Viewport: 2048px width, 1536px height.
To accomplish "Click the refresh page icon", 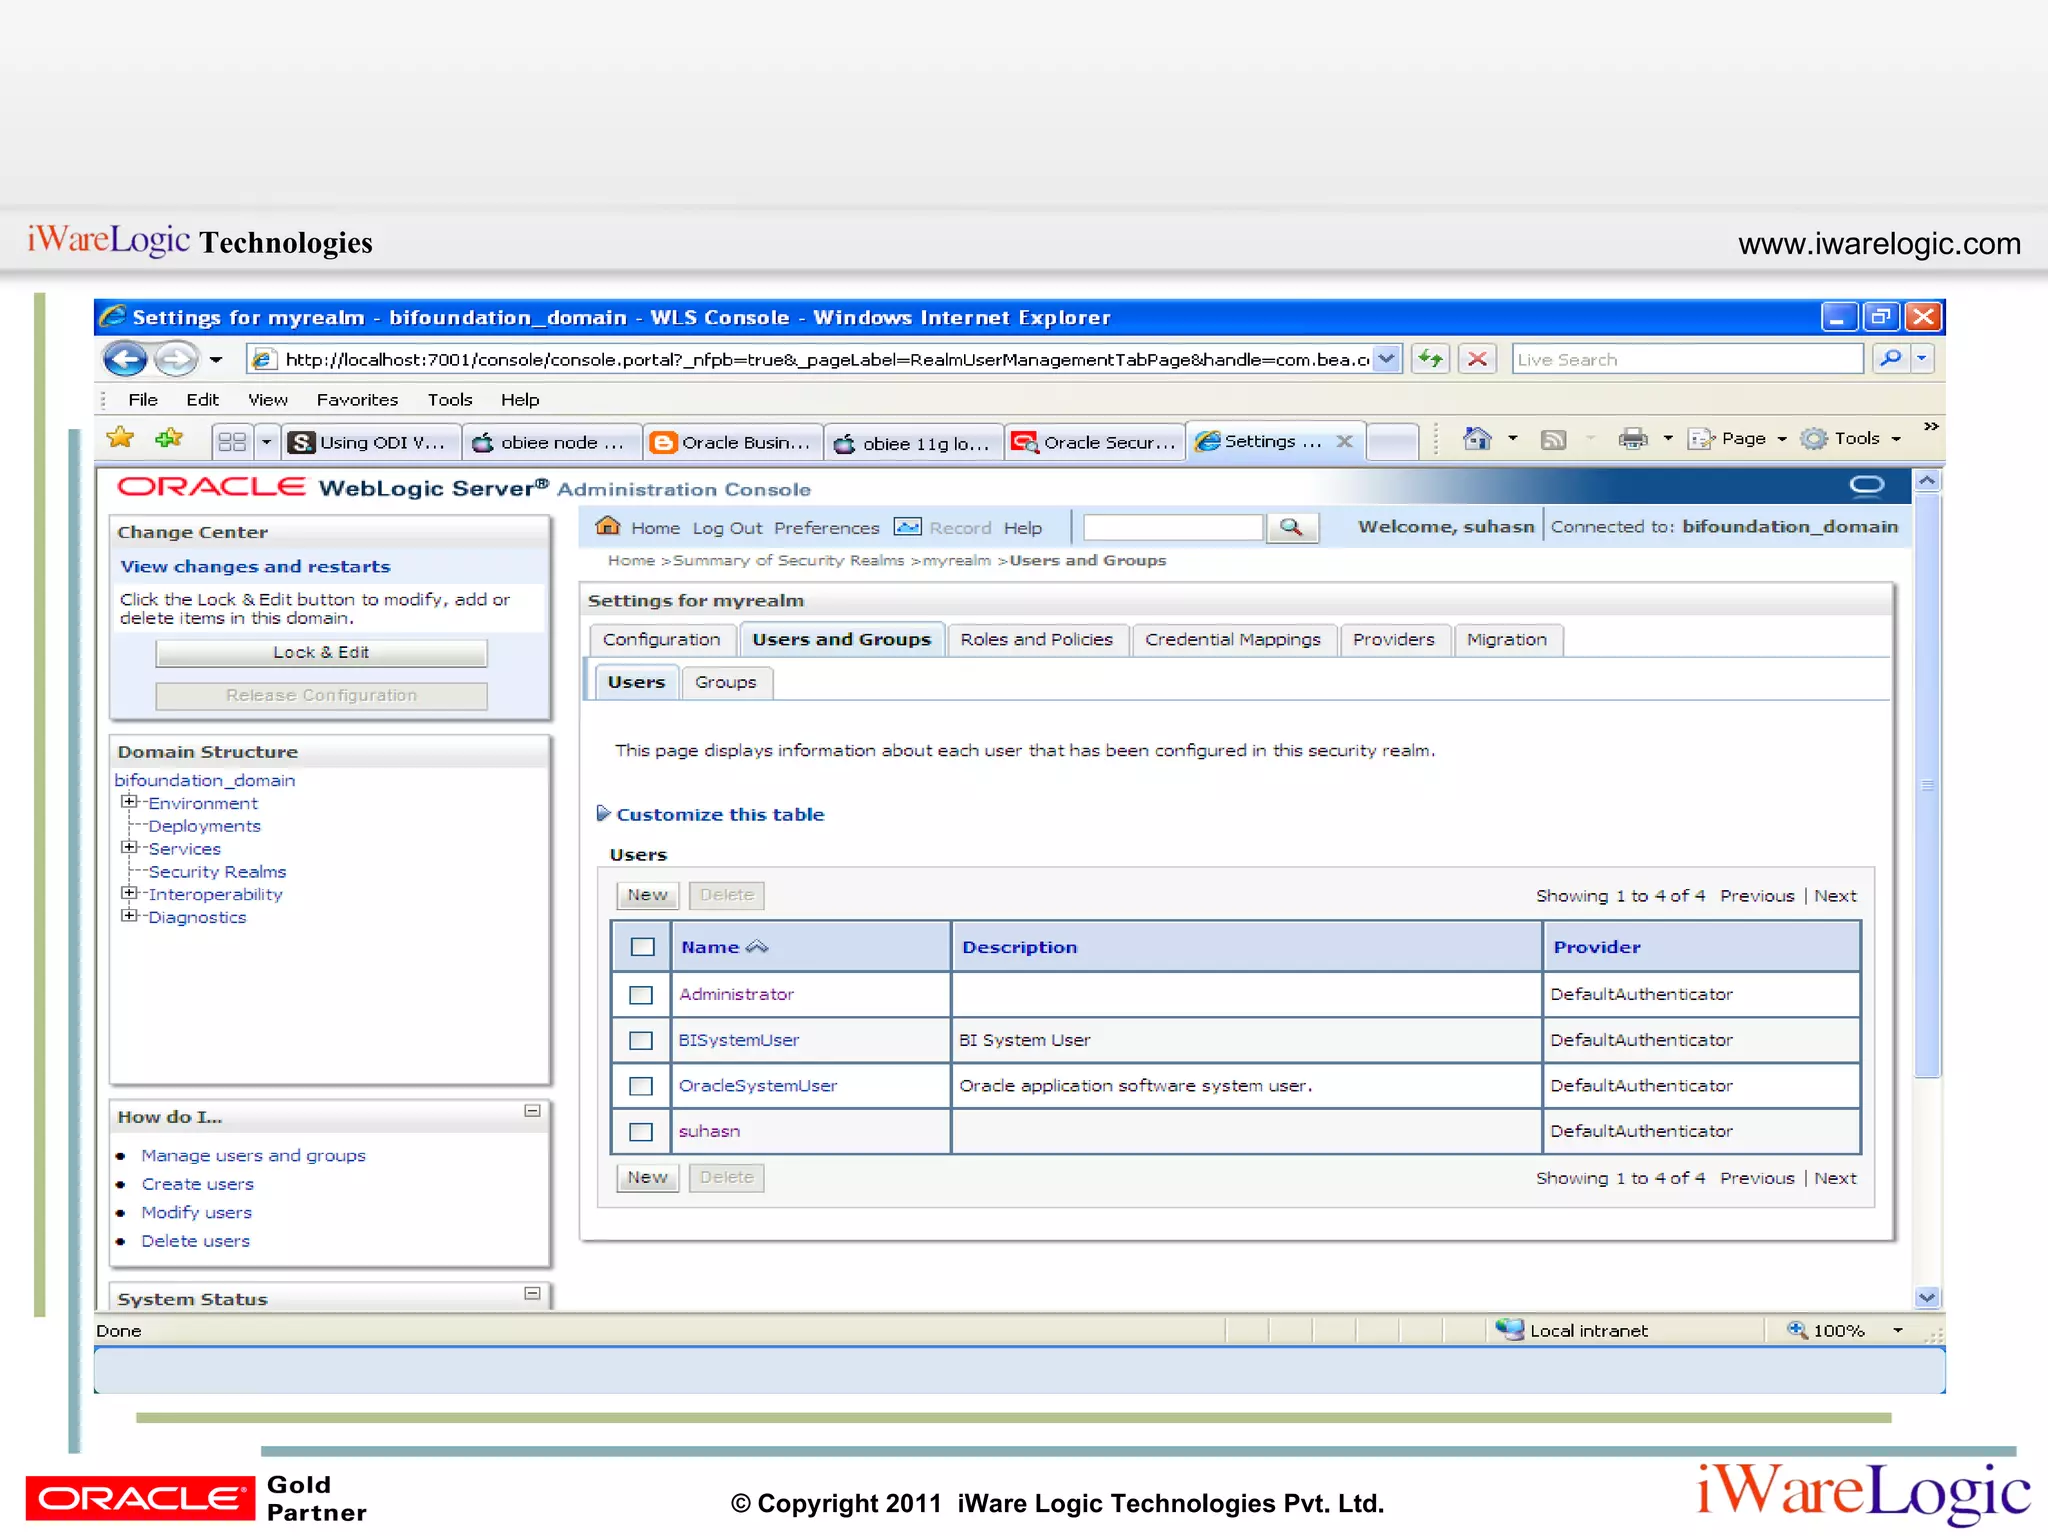I will [x=1431, y=359].
